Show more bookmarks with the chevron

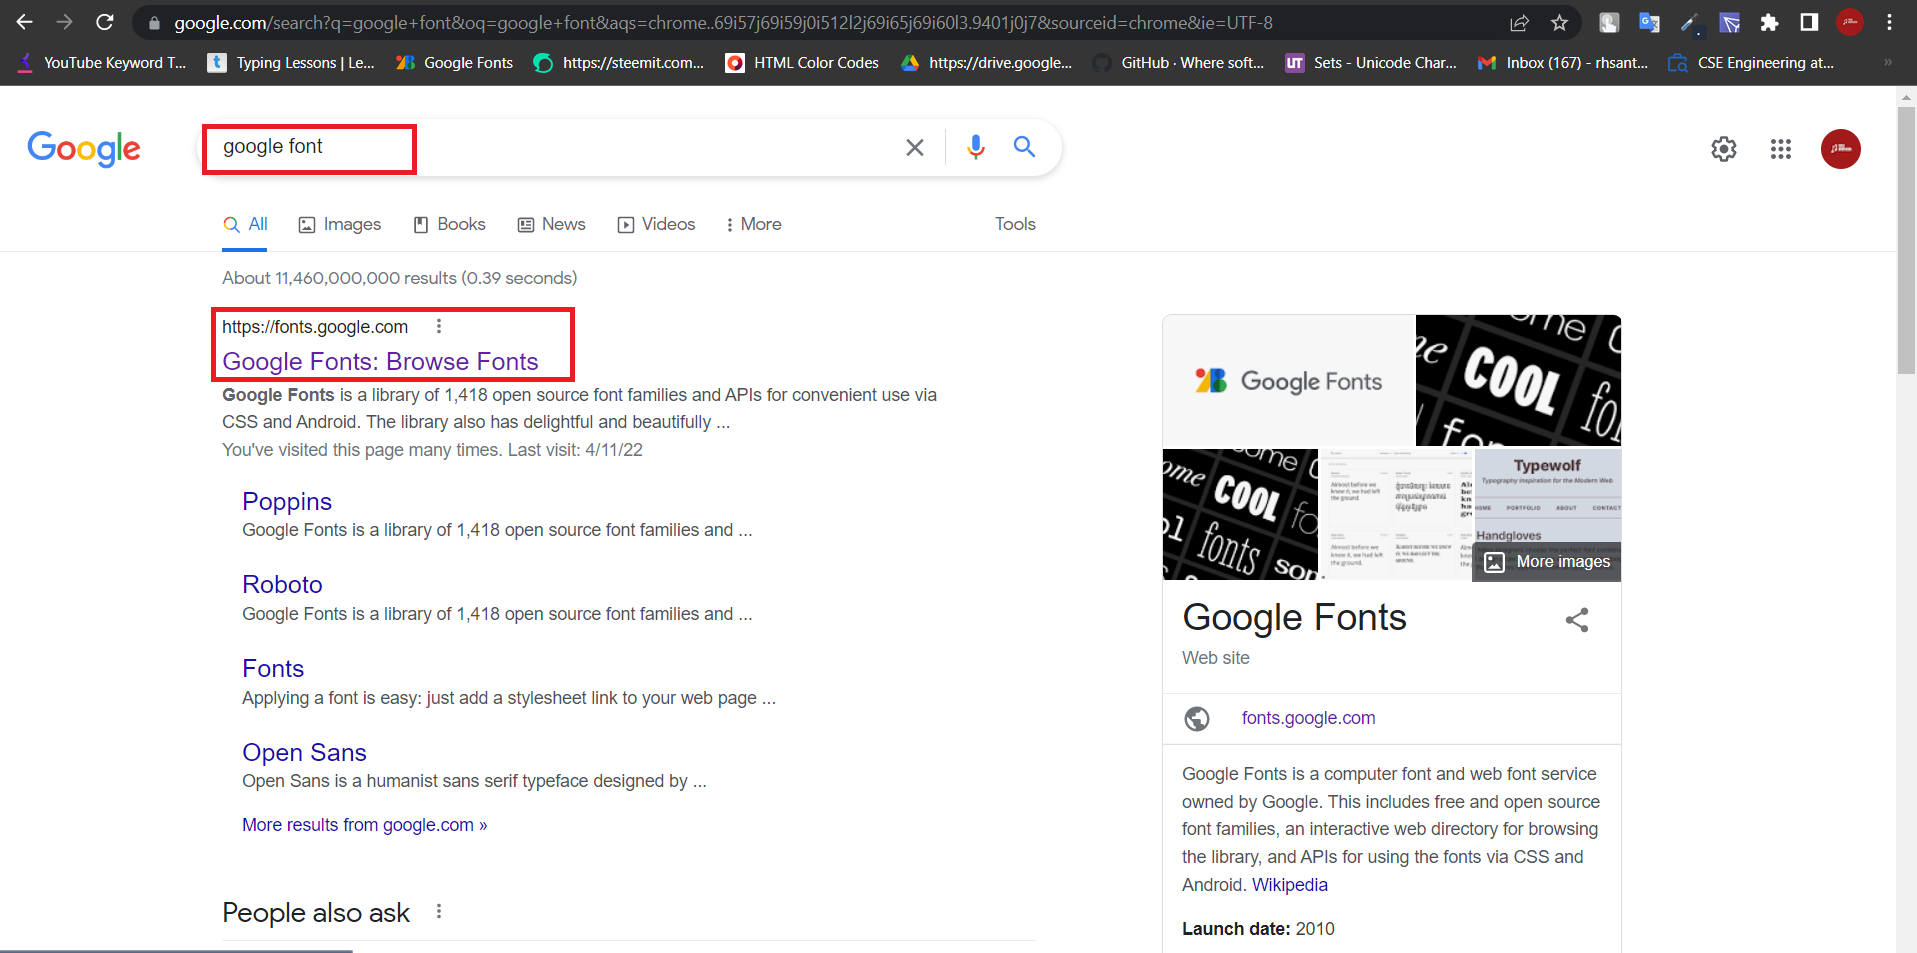coord(1888,62)
